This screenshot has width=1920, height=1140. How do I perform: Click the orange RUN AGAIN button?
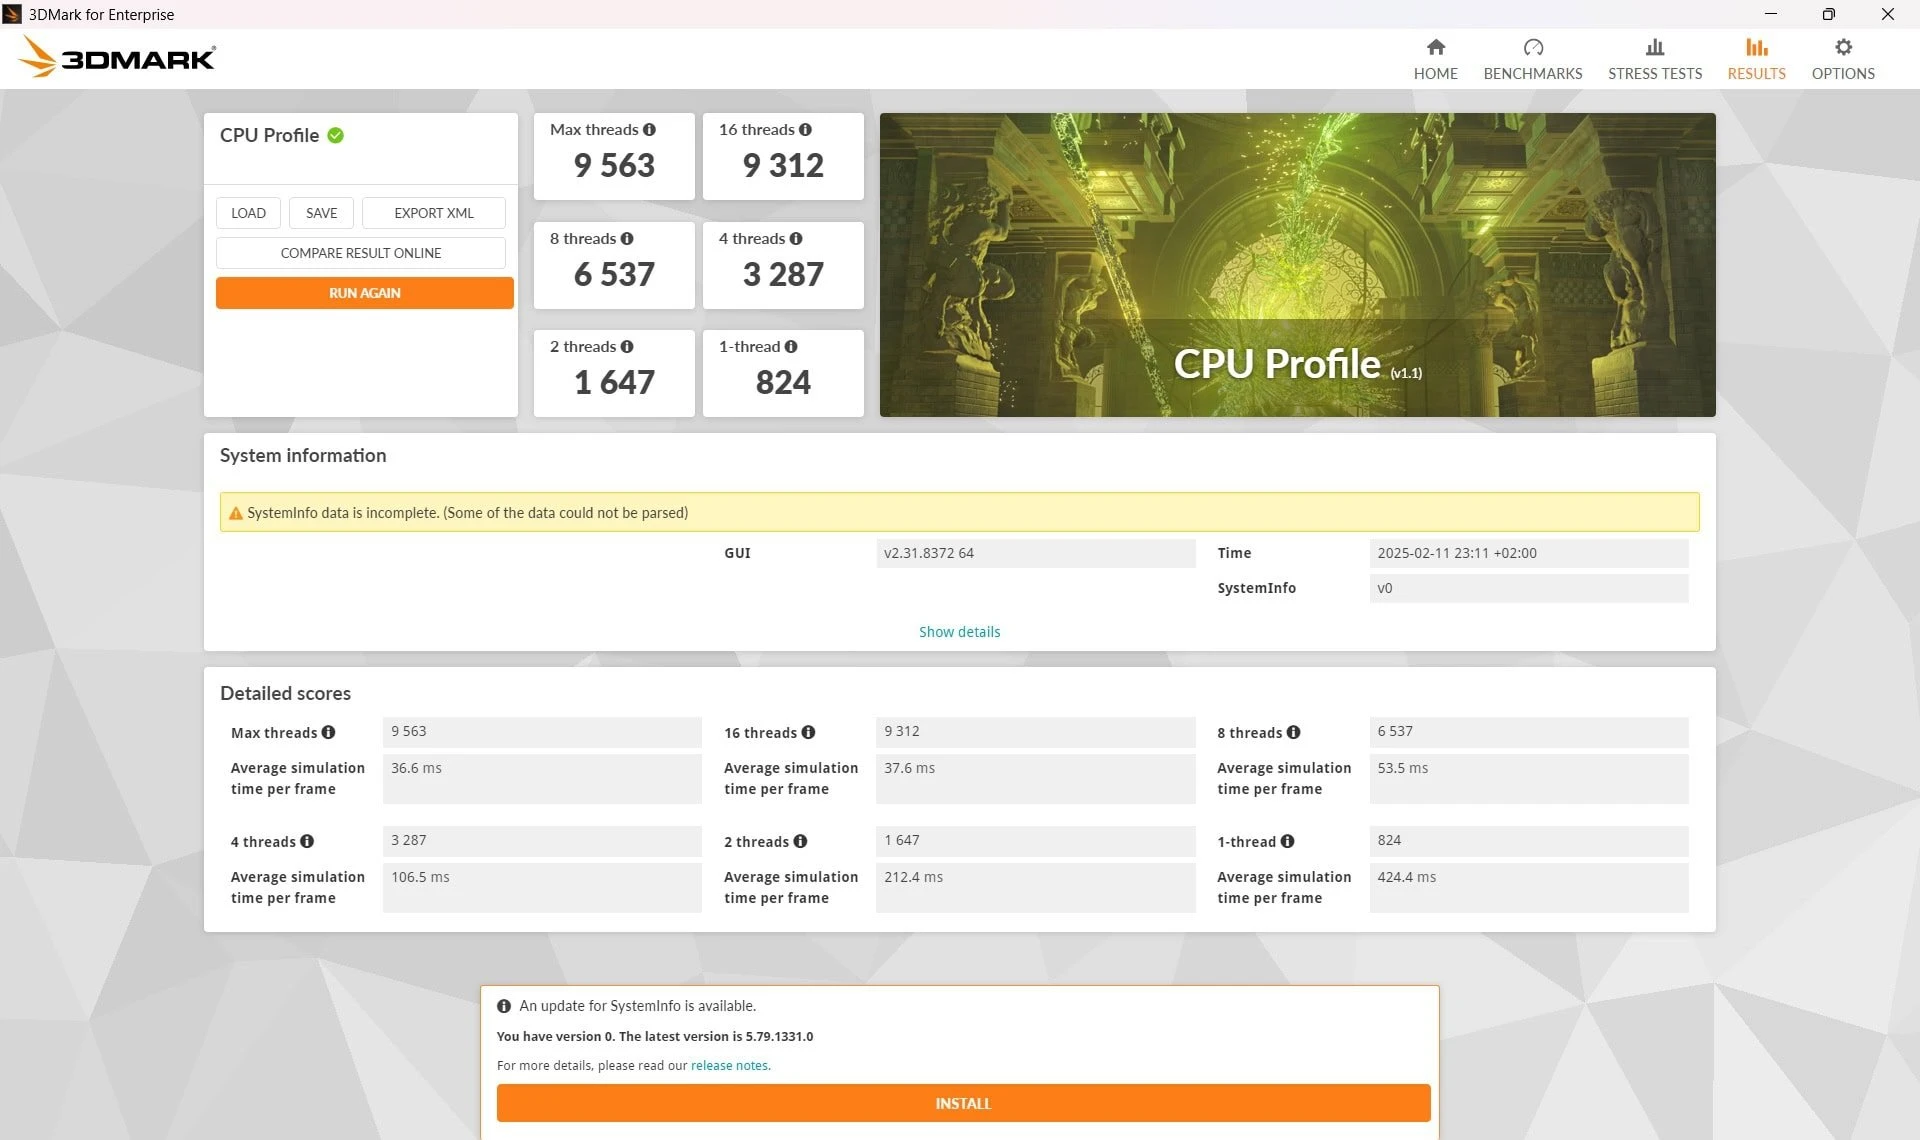click(365, 293)
